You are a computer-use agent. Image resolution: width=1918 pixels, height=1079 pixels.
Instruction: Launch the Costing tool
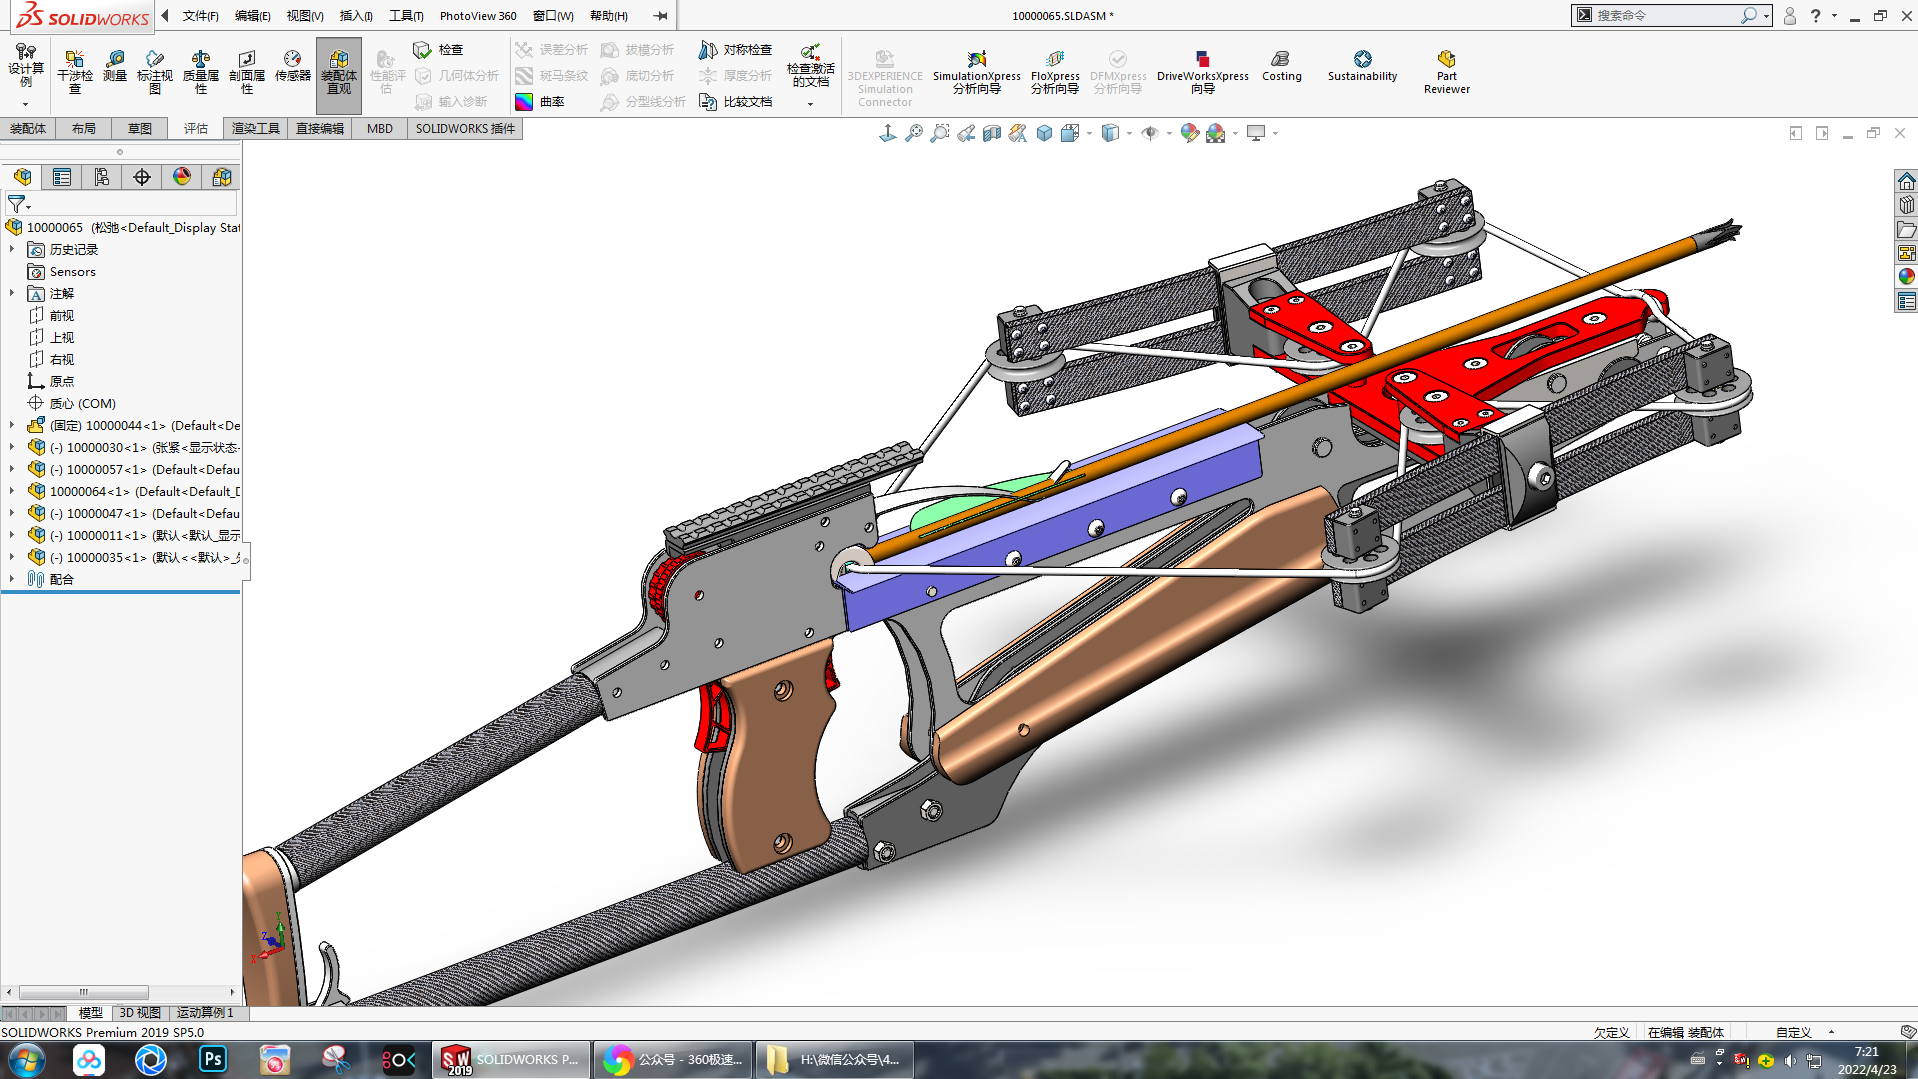(1281, 66)
